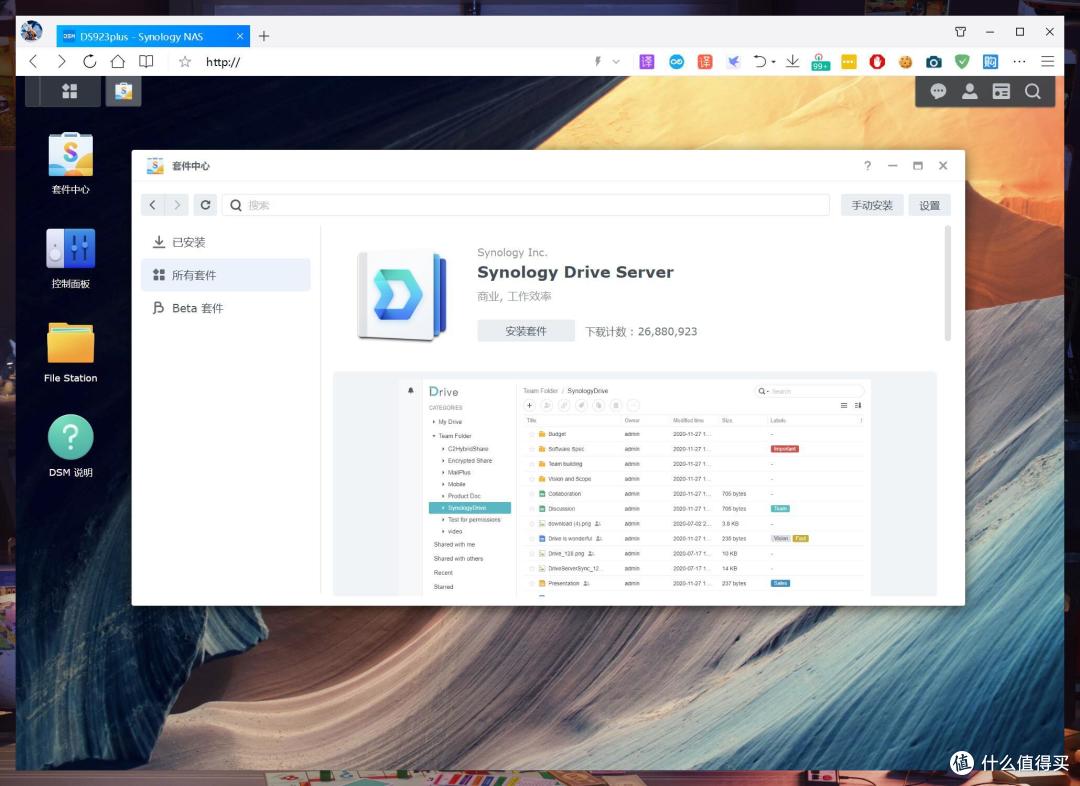The image size is (1080, 786).
Task: Open the user account options icon
Action: click(x=969, y=91)
